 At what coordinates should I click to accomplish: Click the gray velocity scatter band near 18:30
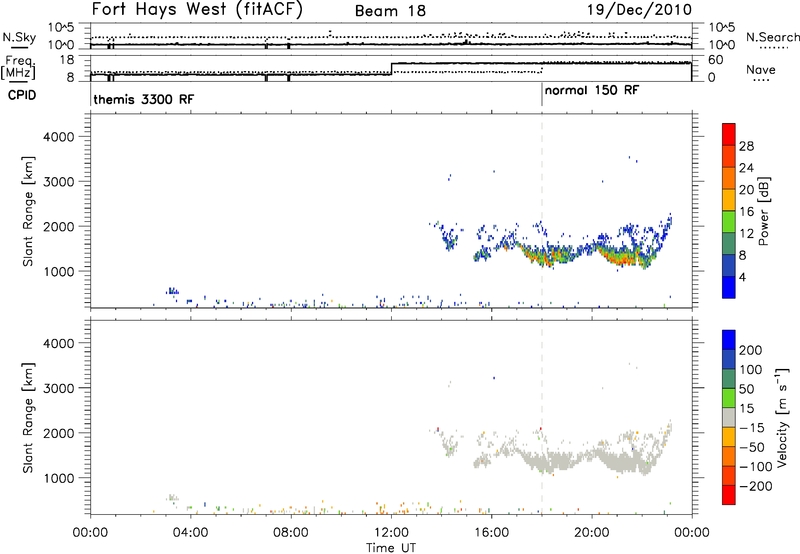coord(555,462)
